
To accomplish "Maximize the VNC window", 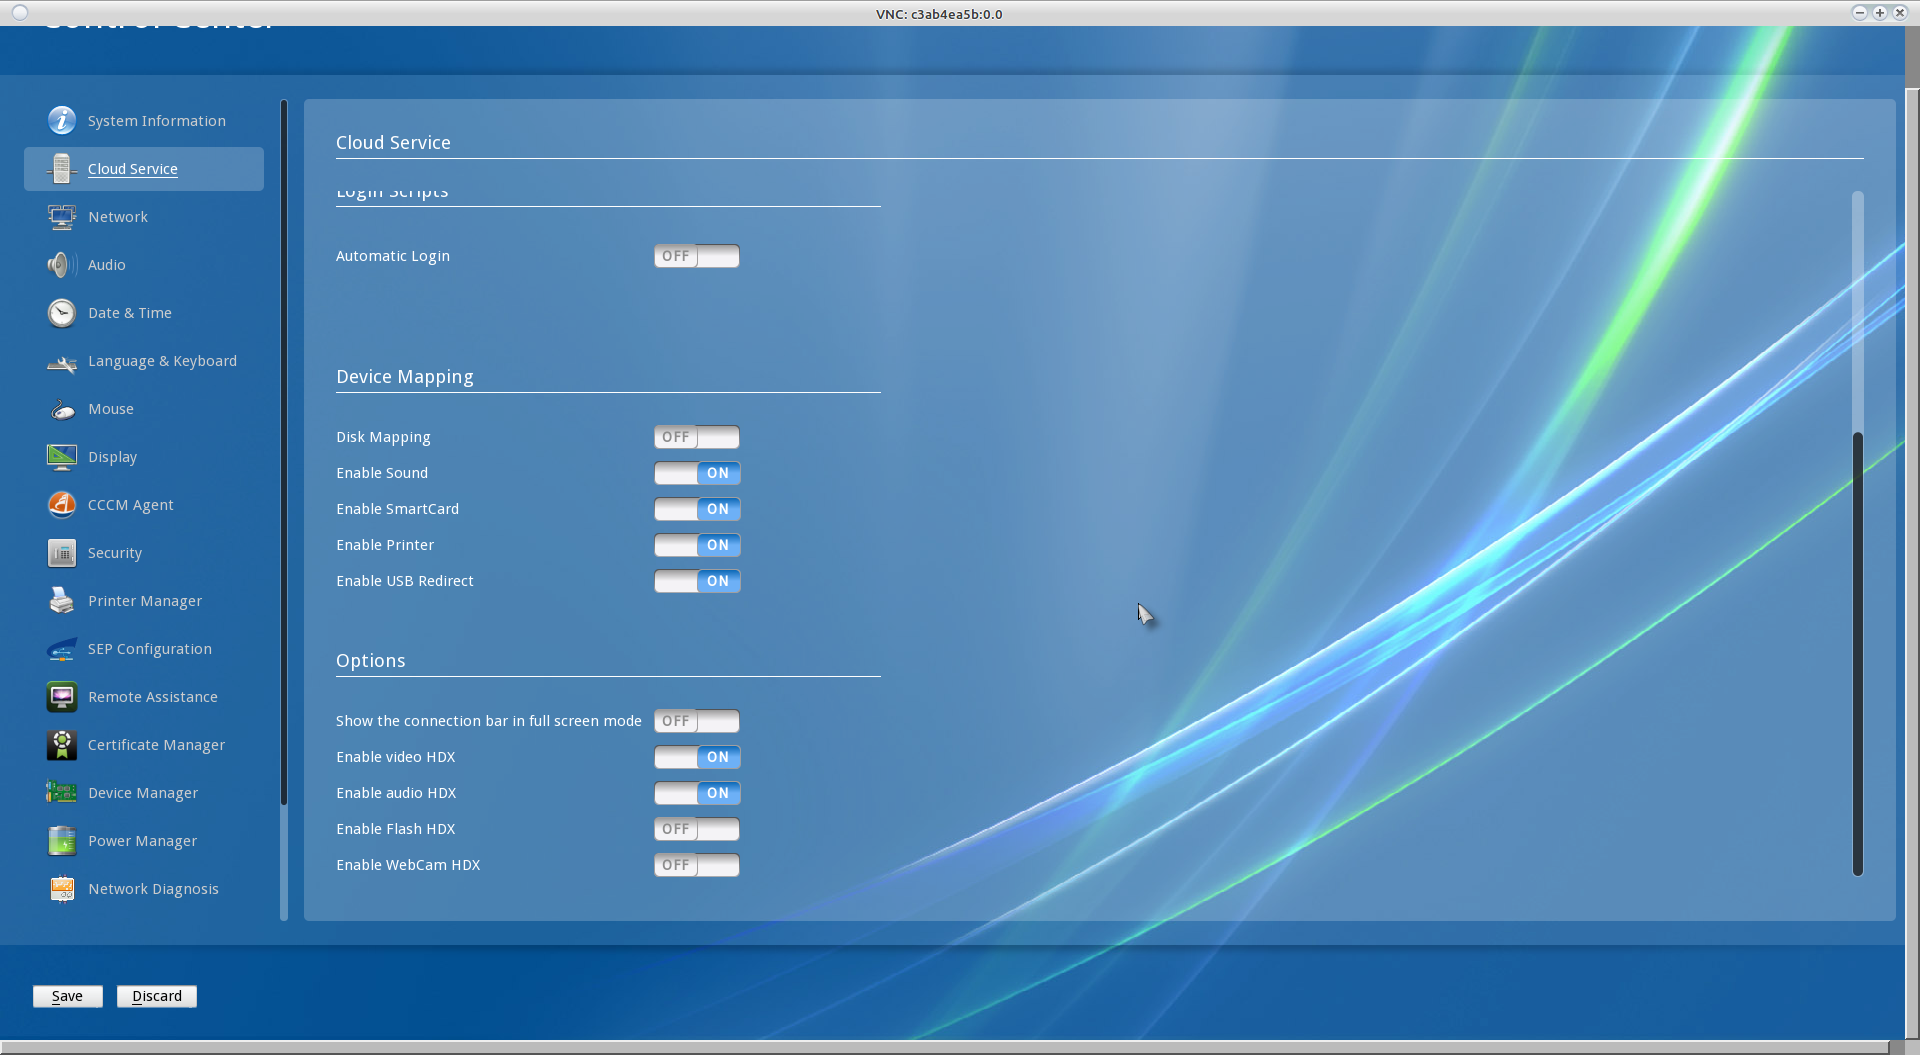I will click(1880, 13).
